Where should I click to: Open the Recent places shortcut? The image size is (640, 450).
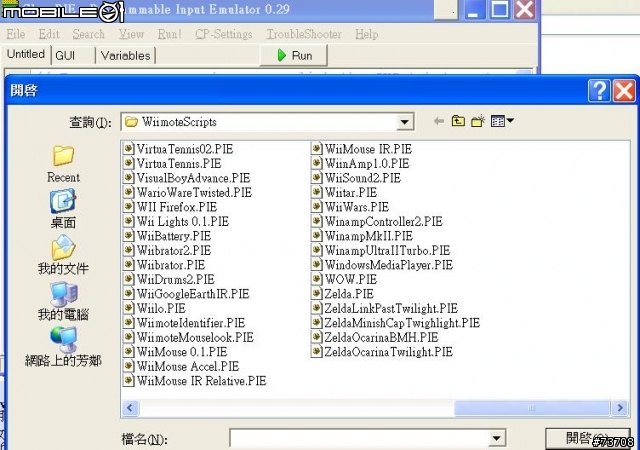63,164
